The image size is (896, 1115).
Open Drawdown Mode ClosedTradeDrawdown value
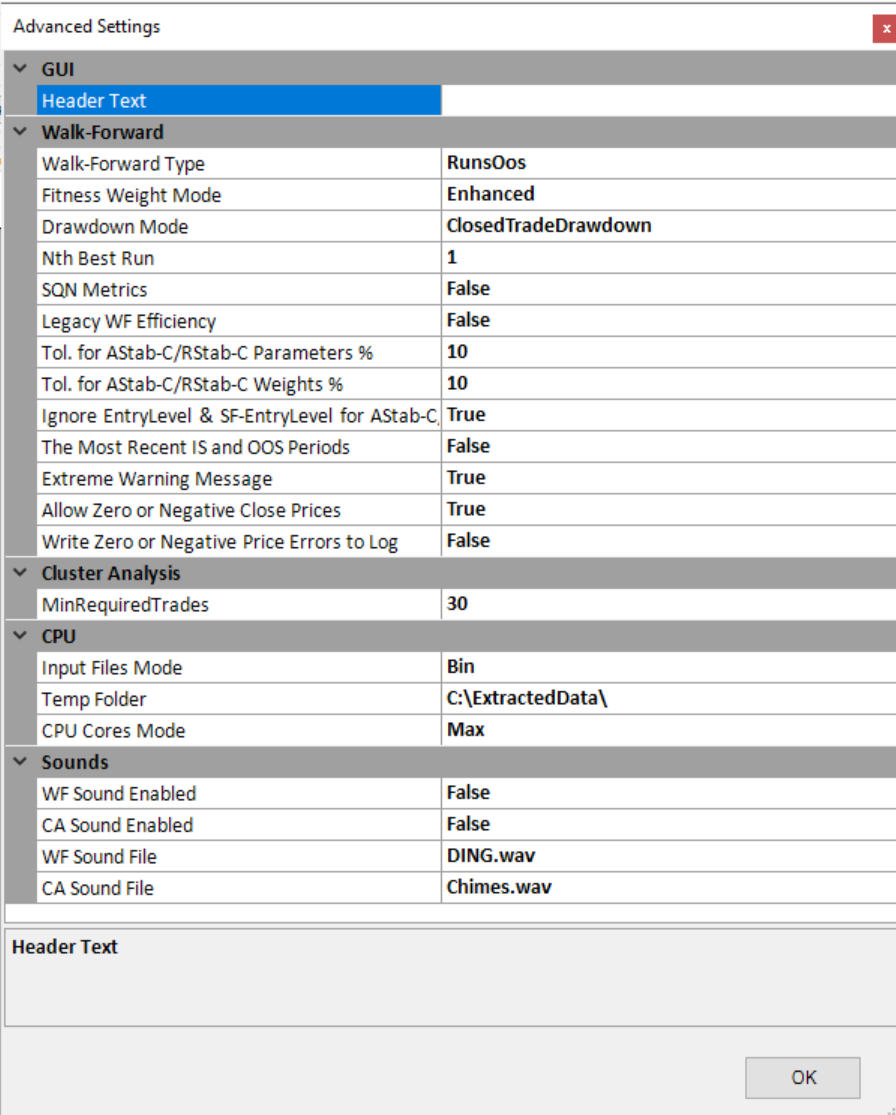(x=667, y=226)
